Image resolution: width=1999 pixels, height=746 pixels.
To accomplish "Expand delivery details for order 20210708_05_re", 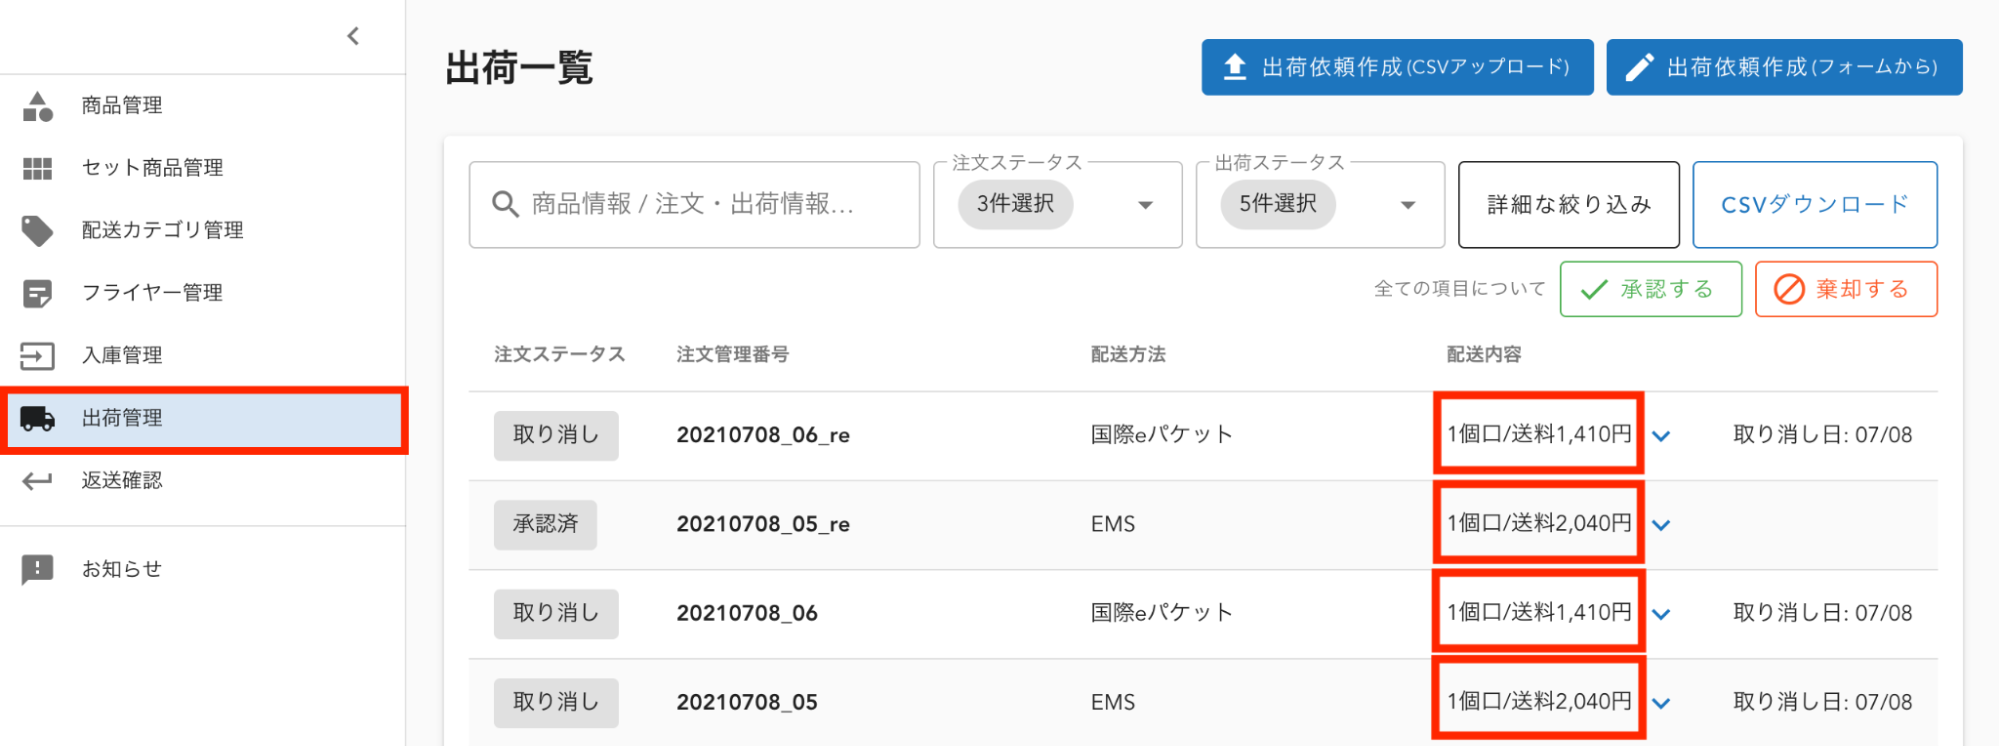I will [x=1661, y=525].
